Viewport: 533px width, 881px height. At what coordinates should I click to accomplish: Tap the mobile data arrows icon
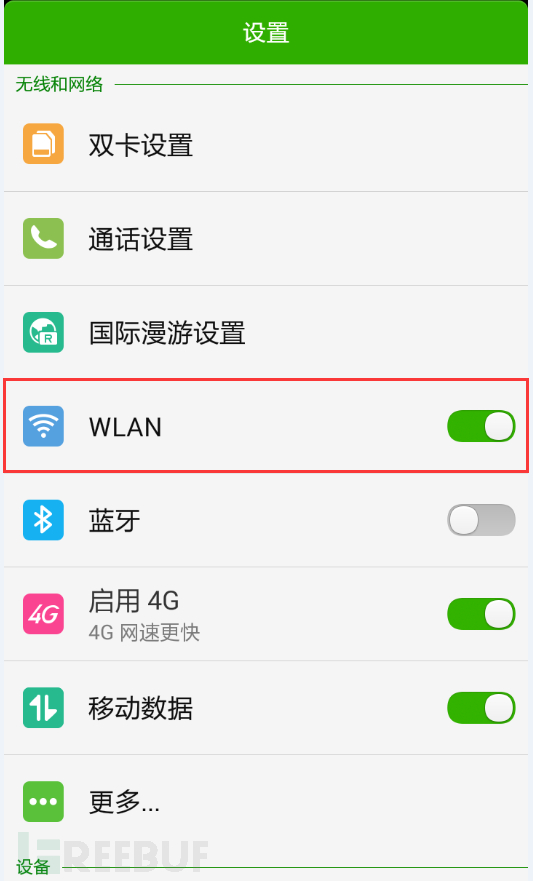pos(43,707)
